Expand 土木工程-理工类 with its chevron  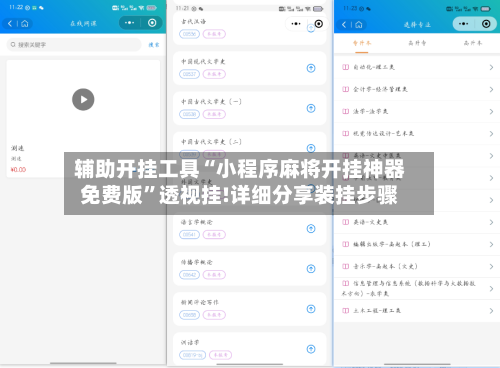[491, 311]
